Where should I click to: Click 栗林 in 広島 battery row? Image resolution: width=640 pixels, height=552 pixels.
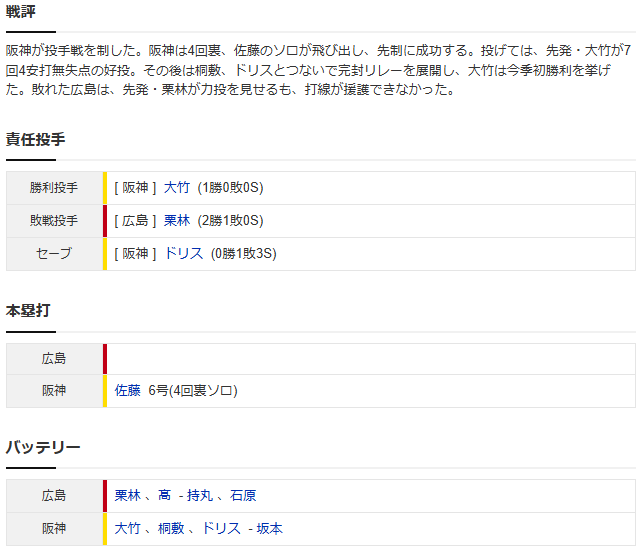coord(127,496)
